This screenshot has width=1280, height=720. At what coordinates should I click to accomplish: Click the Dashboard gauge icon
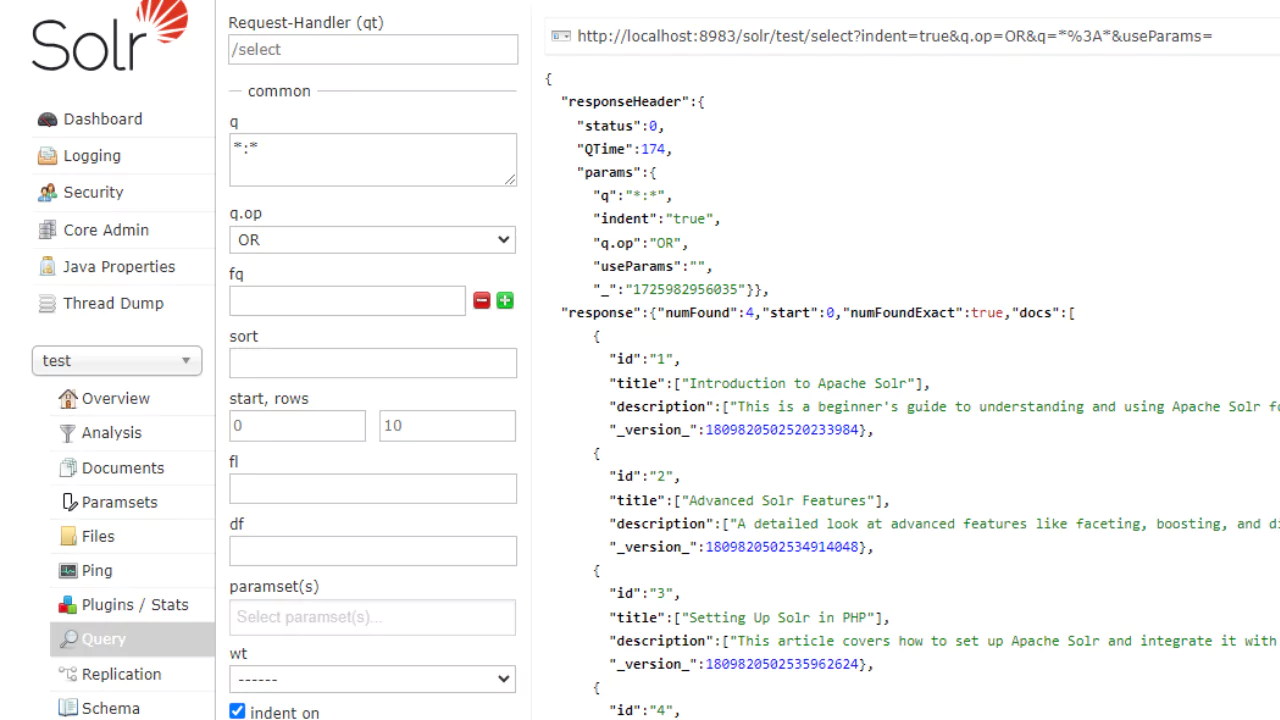coord(47,119)
